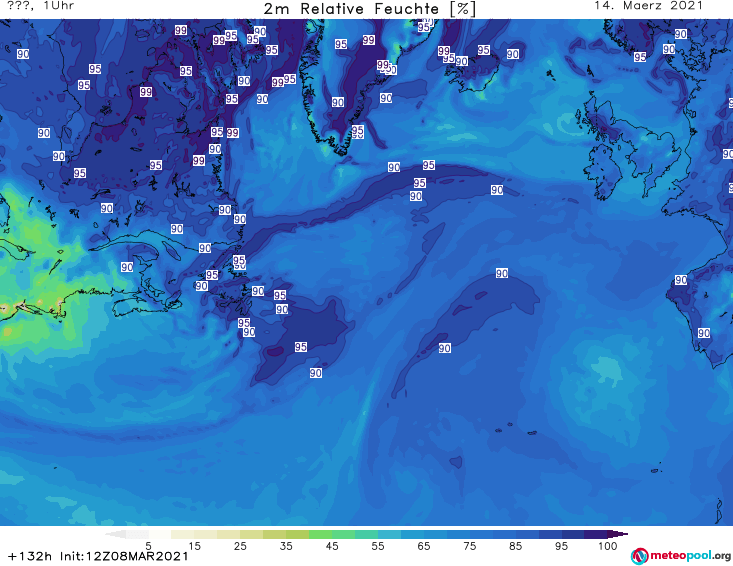Click the '15' label on the color scale
The image size is (733, 566).
[194, 545]
